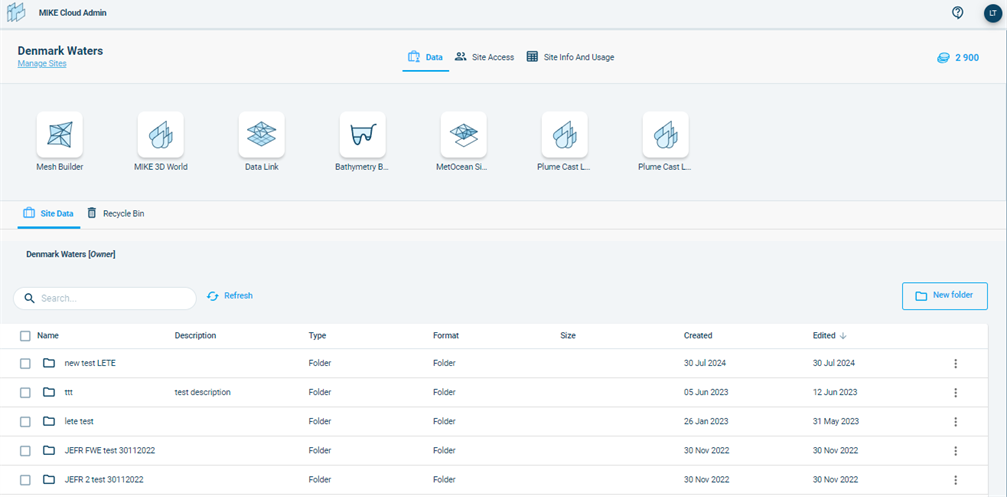The width and height of the screenshot is (1007, 497).
Task: Open options menu for new test LETE
Action: (955, 364)
